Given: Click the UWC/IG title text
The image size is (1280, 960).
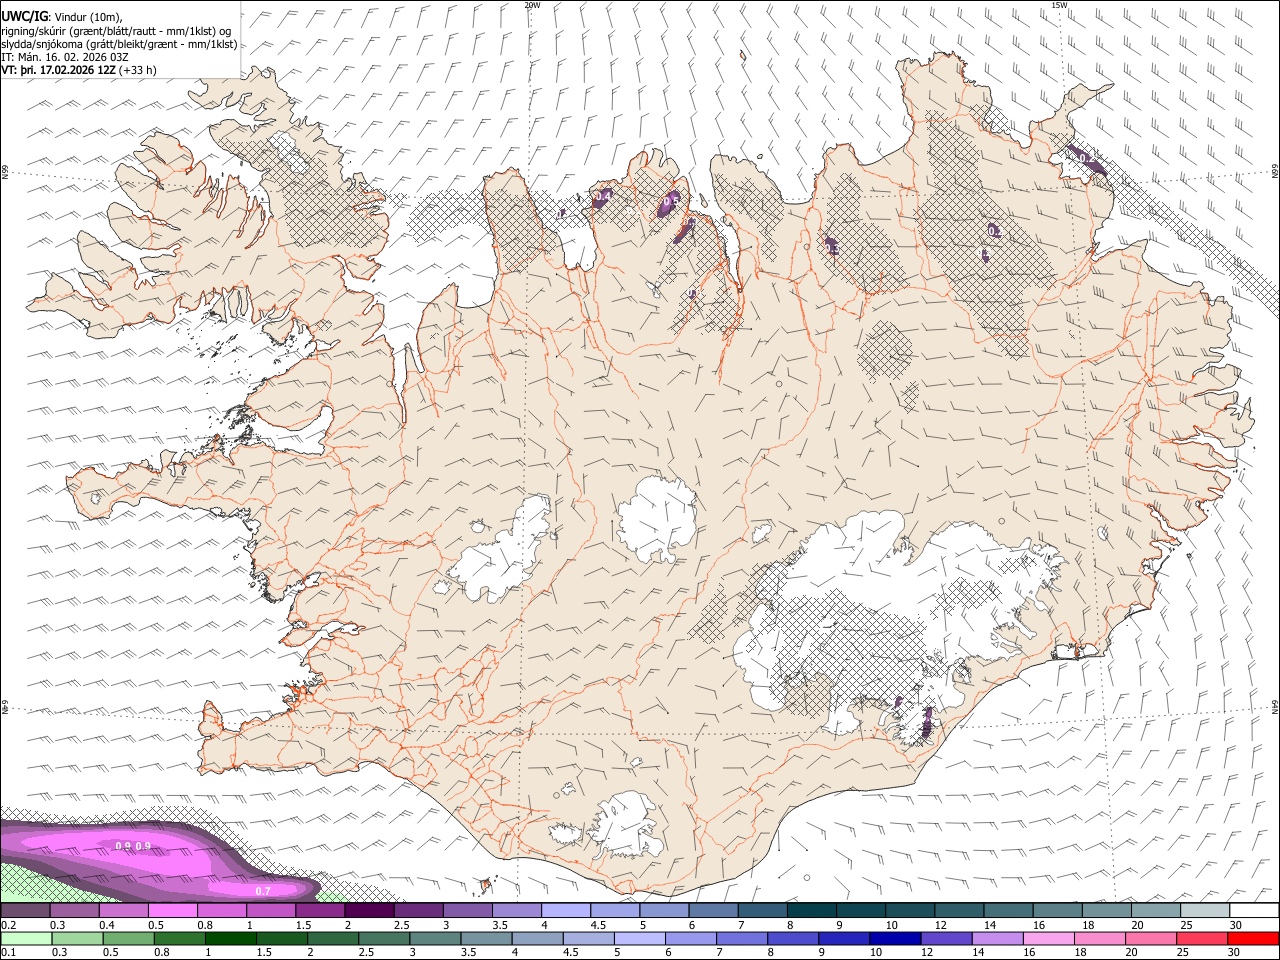Looking at the screenshot, I should tap(24, 17).
